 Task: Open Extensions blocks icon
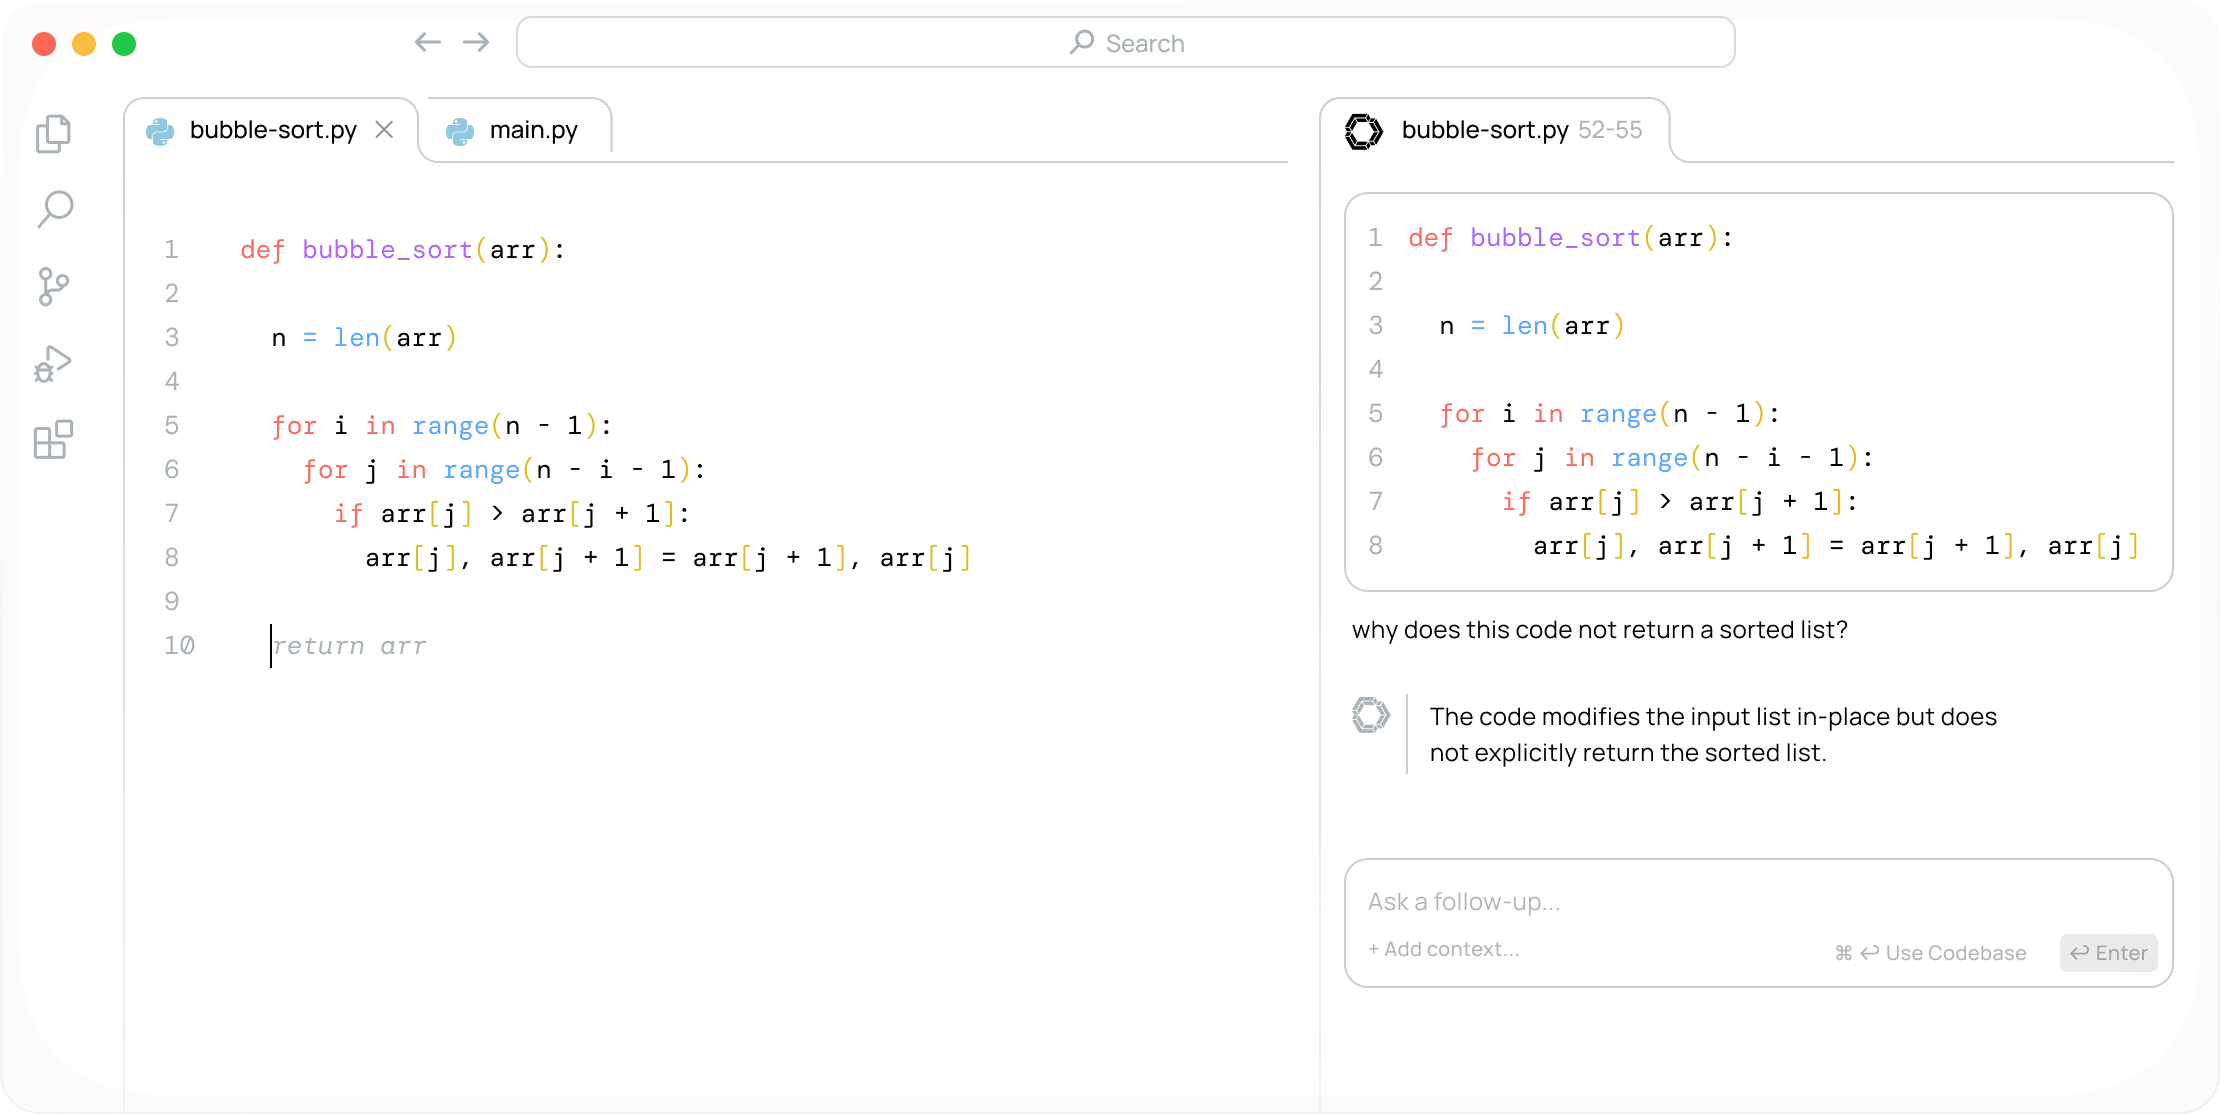pyautogui.click(x=53, y=440)
